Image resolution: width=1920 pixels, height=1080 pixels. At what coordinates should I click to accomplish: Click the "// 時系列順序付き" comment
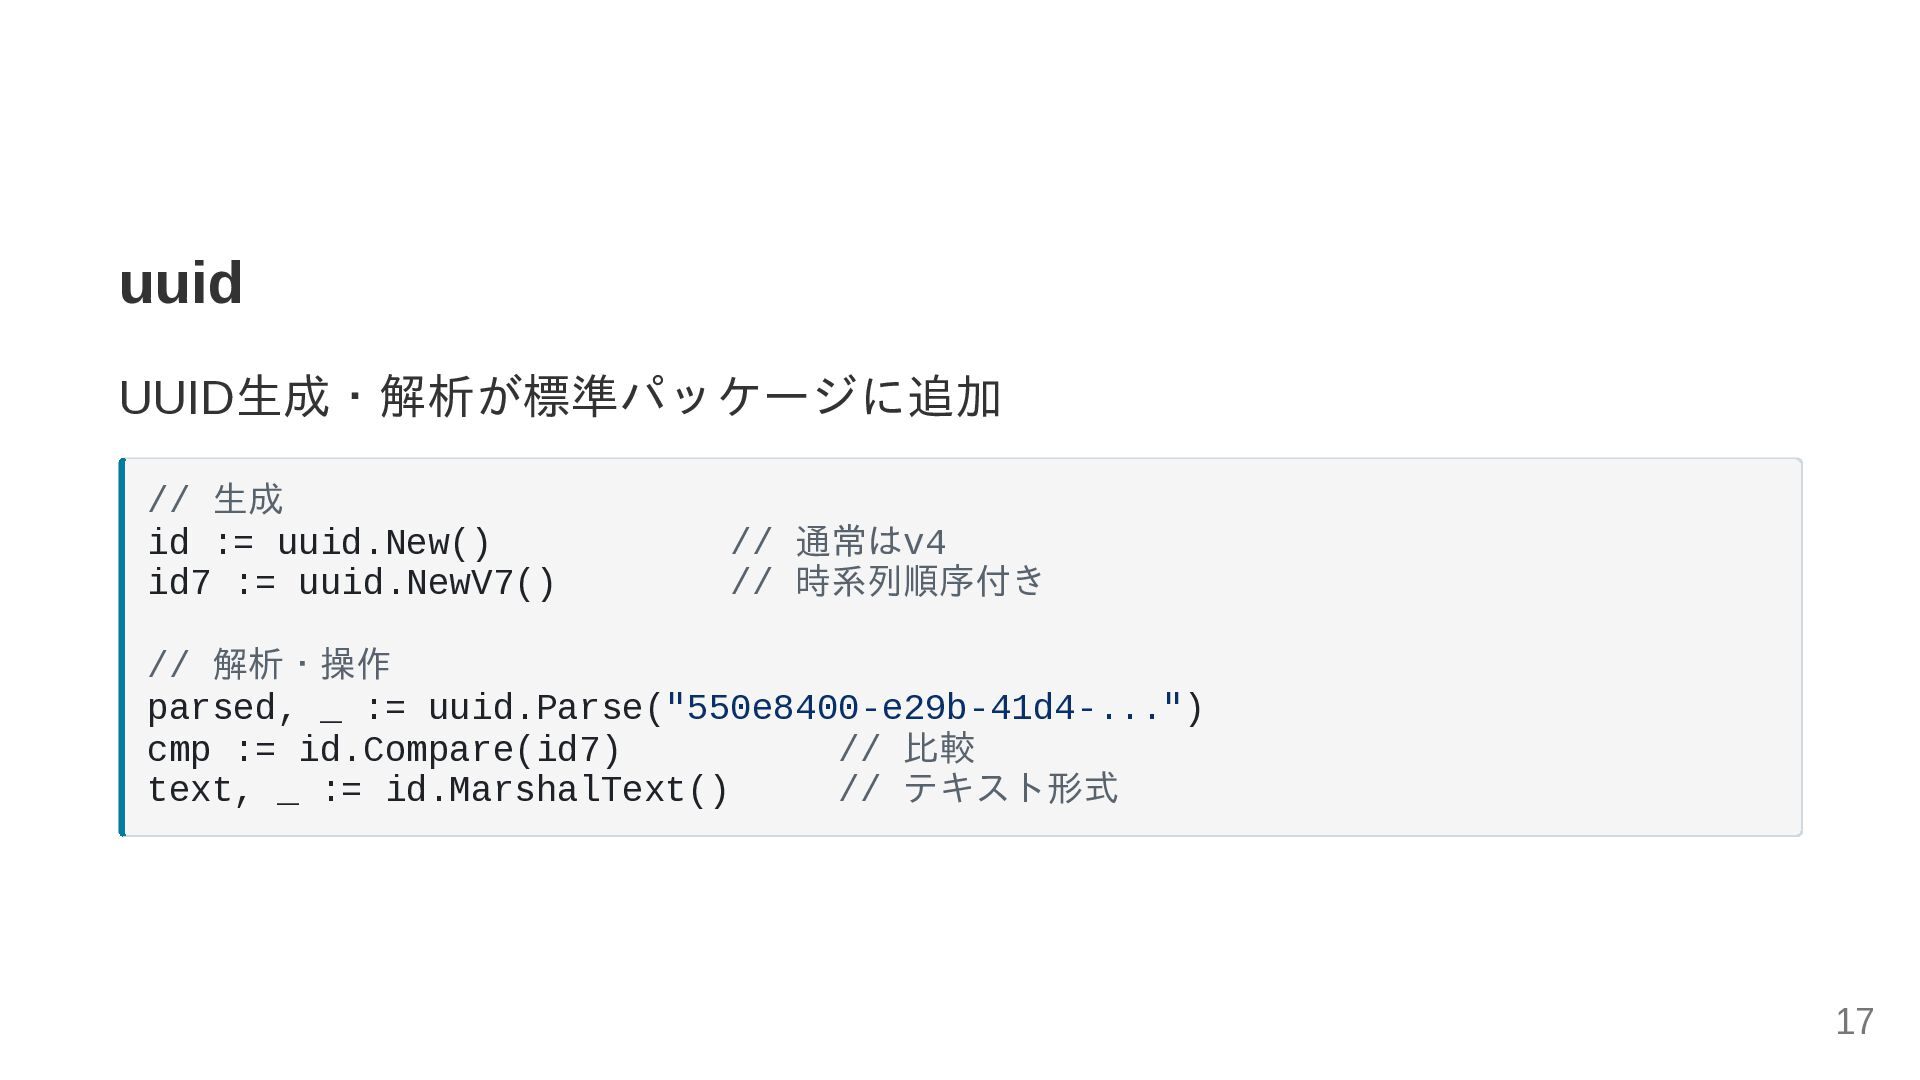887,582
